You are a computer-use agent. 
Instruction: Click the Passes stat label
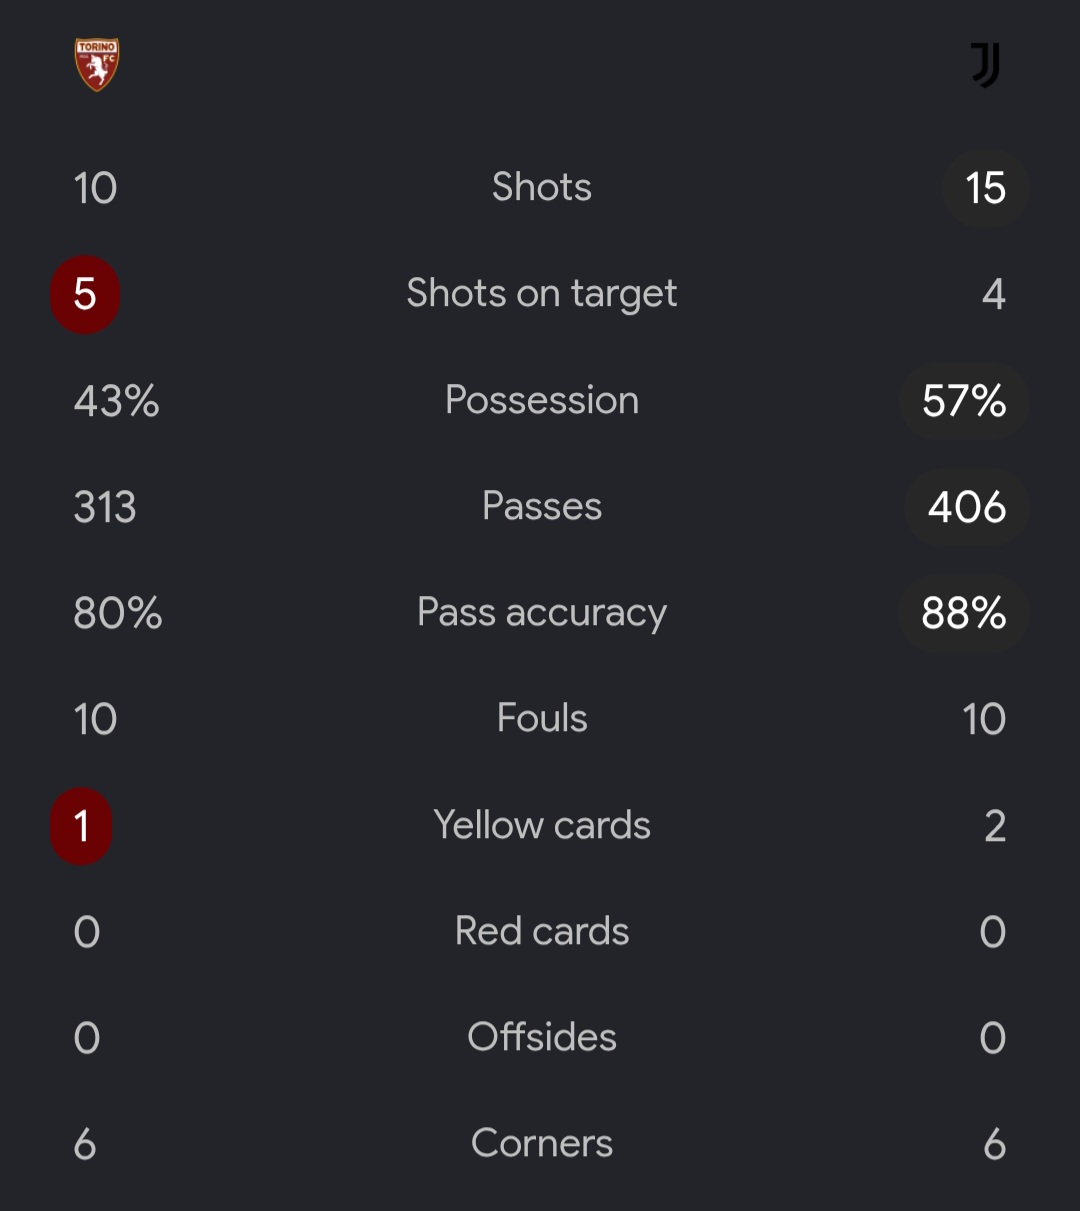[542, 506]
